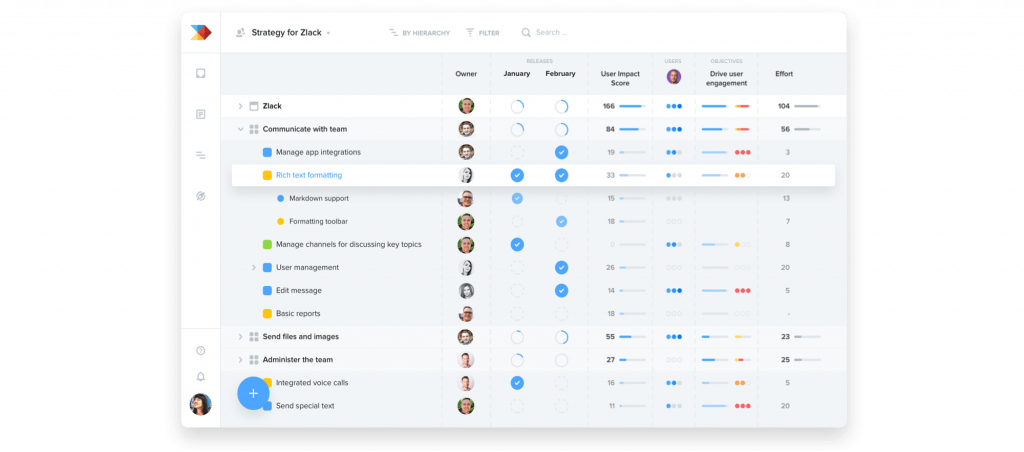The image size is (1024, 452).
Task: Click the January release column header
Action: coord(517,74)
